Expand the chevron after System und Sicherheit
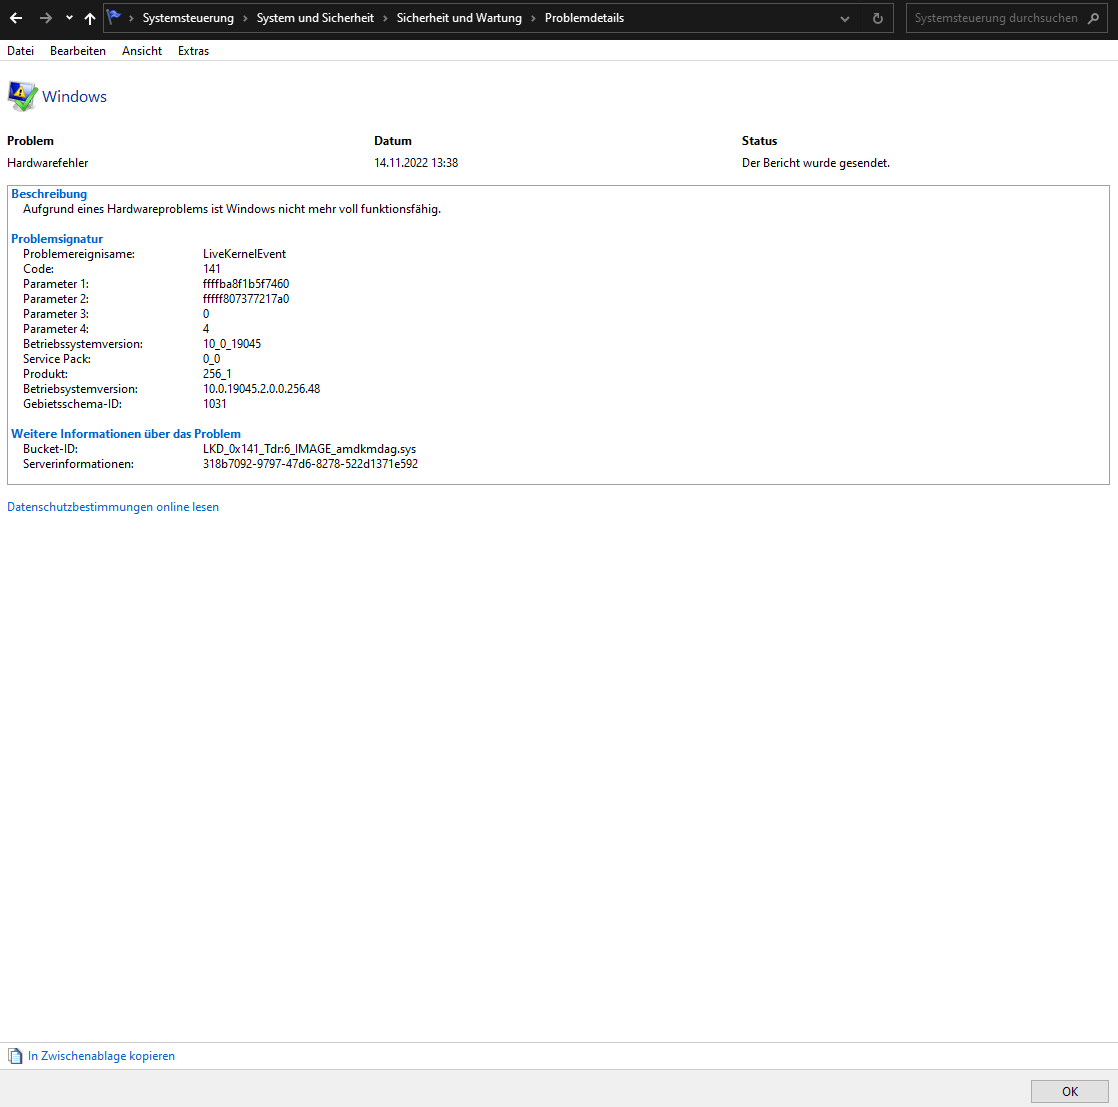This screenshot has height=1107, width=1118. pos(386,19)
